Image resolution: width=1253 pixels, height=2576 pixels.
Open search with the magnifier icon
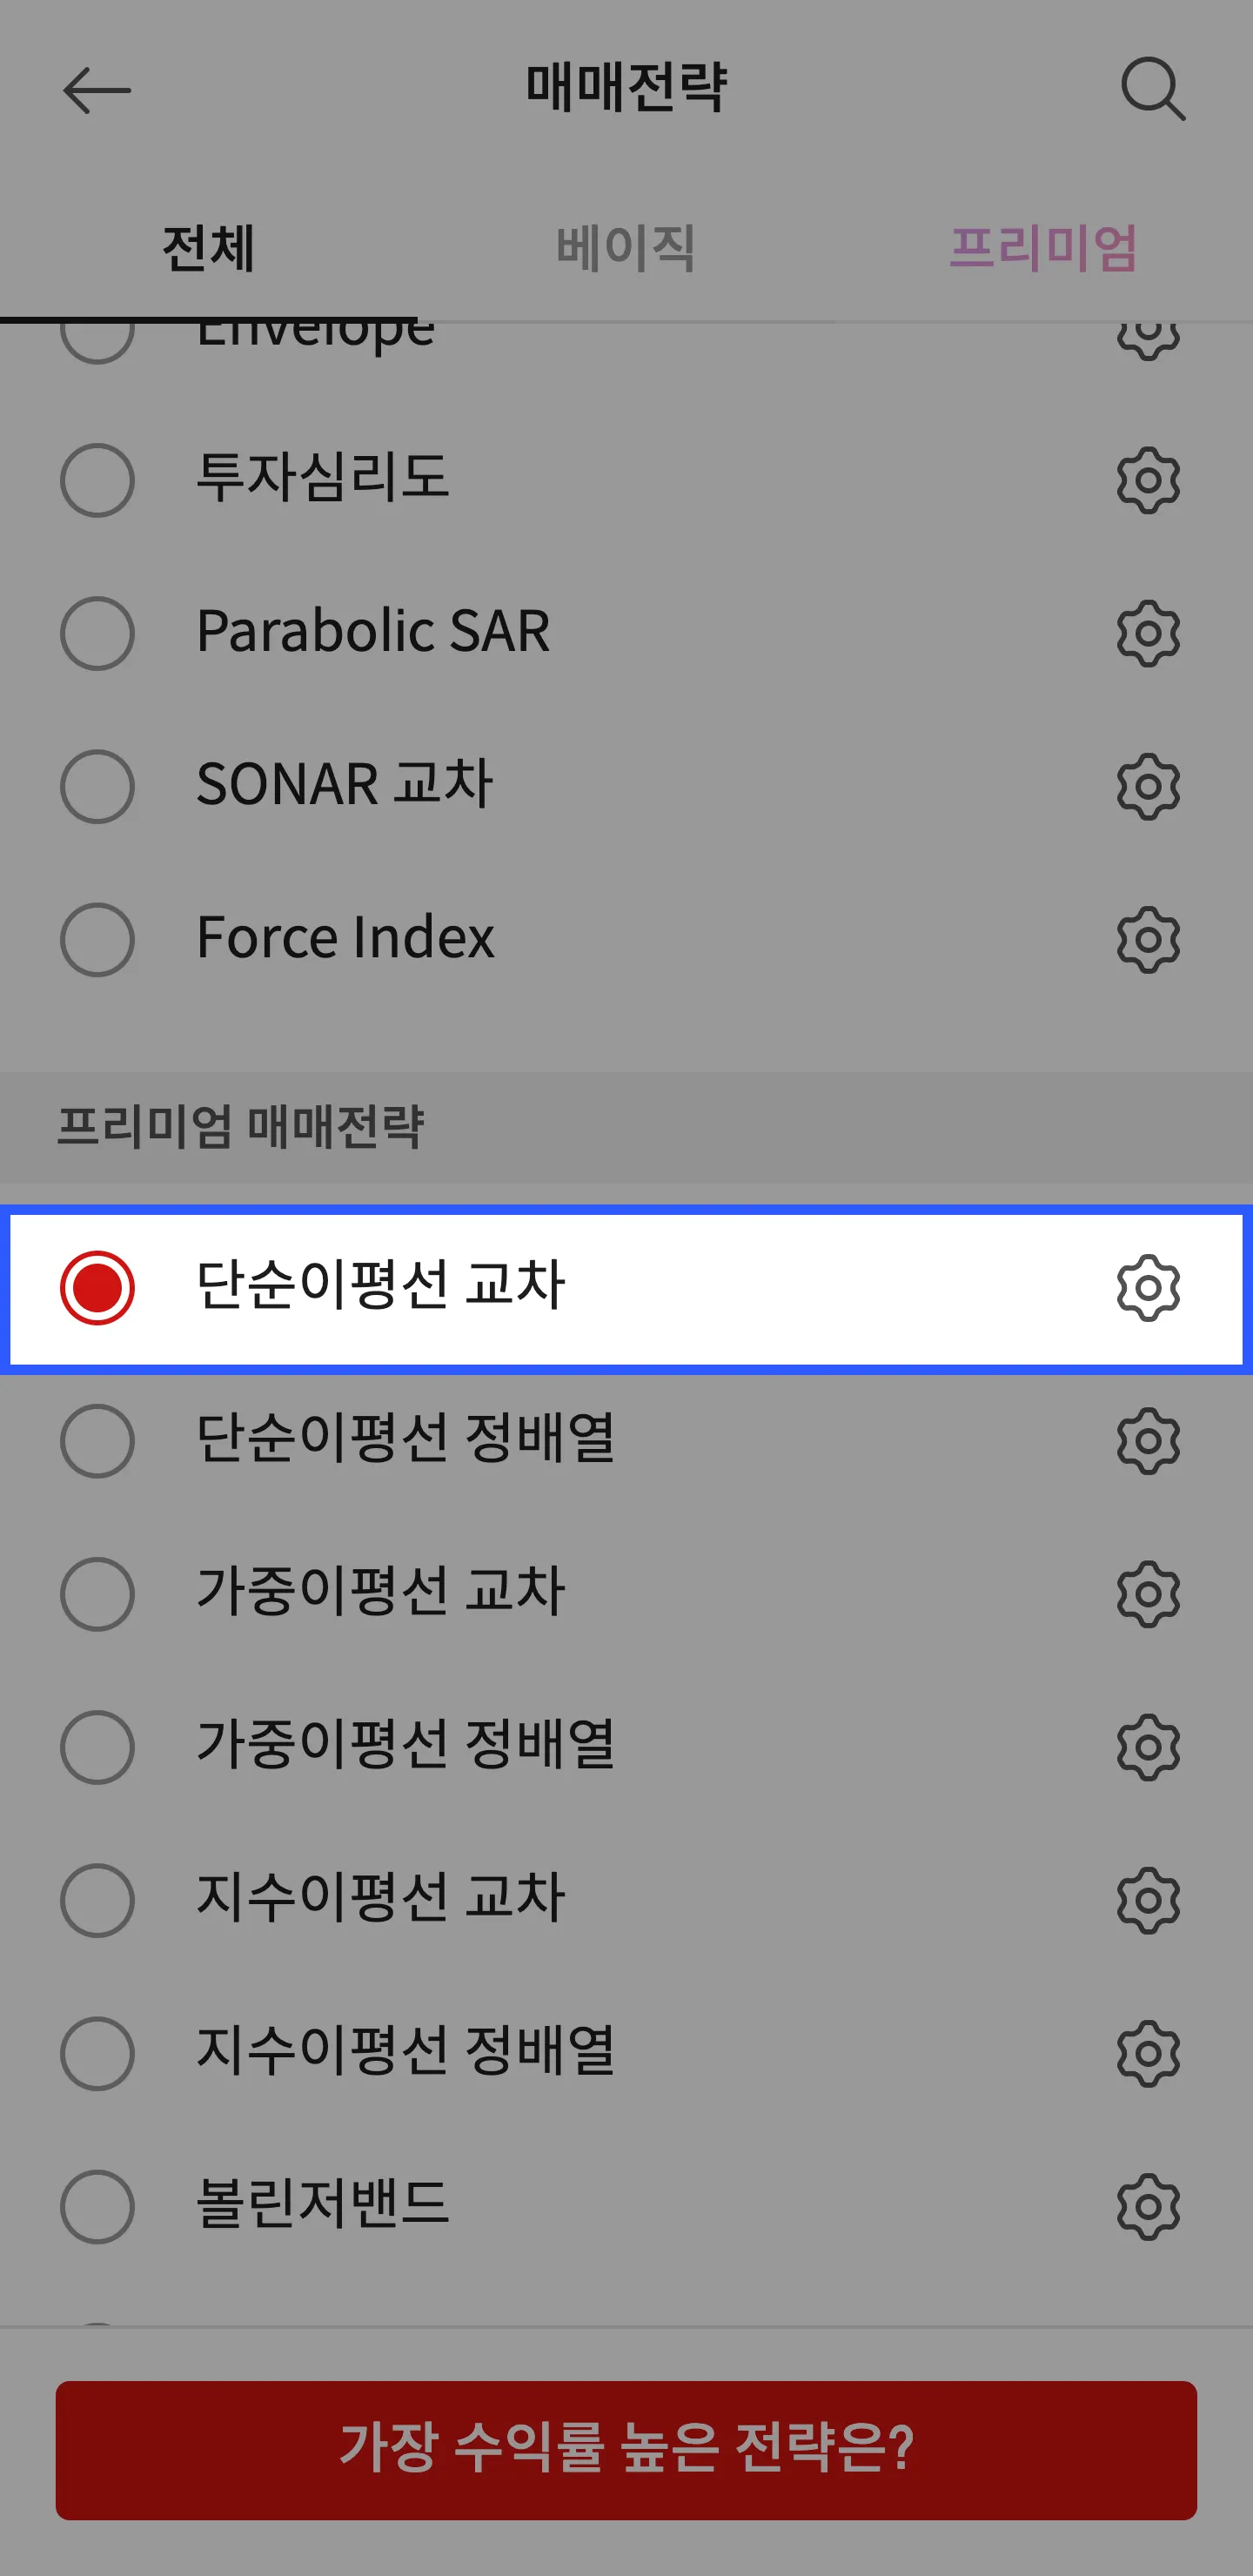(1153, 89)
